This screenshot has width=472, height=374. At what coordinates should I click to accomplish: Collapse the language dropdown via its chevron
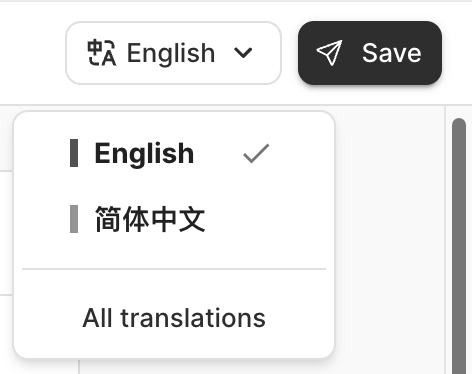(243, 53)
